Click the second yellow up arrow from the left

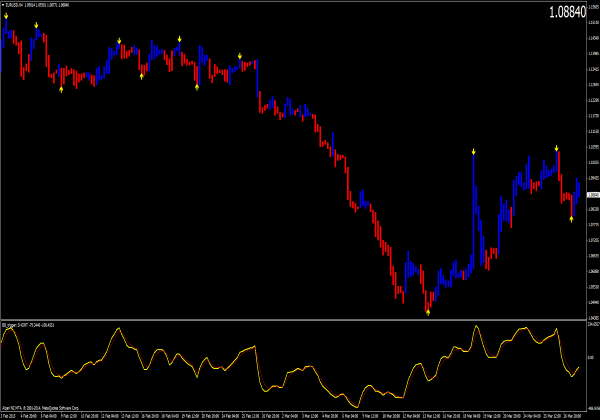point(142,76)
